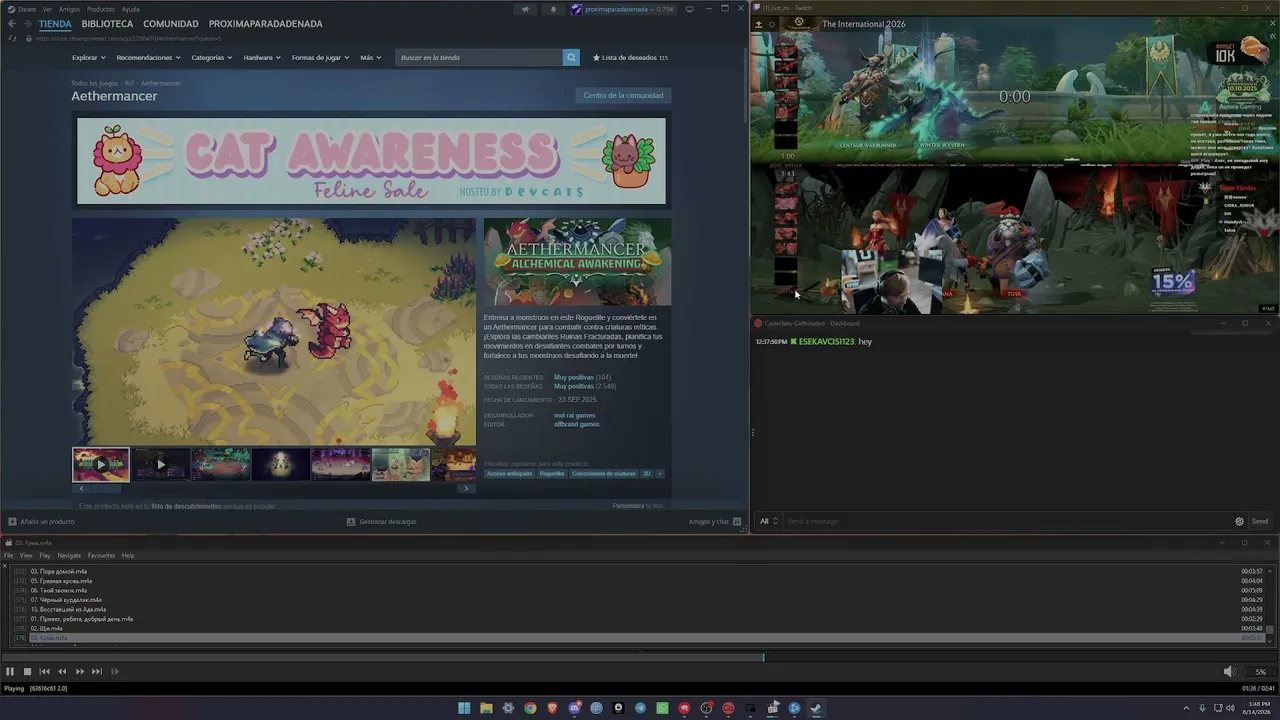Click the Steam store search magnifier button
This screenshot has height=720, width=1280.
click(571, 58)
